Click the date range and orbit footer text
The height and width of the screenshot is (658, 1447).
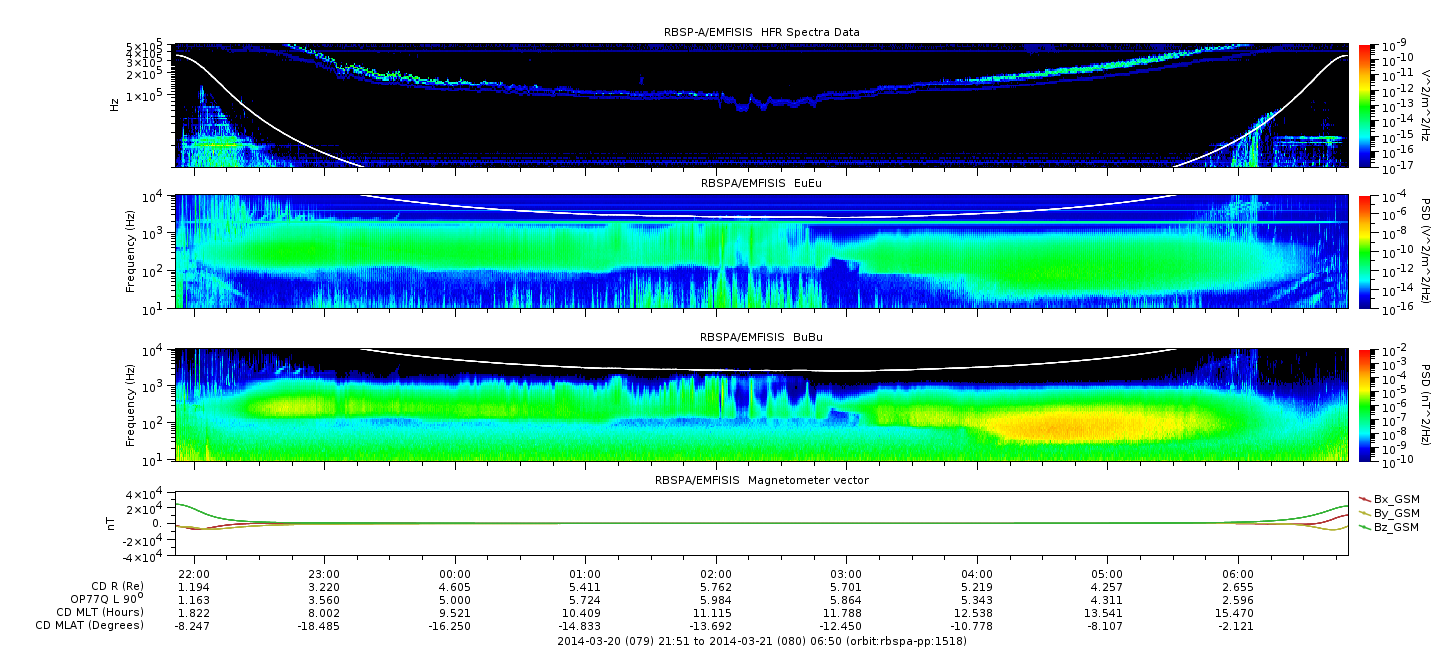(761, 639)
